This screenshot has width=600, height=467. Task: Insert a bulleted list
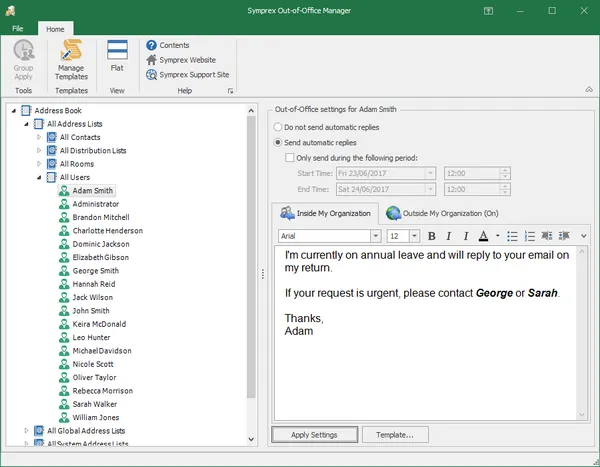tap(512, 236)
